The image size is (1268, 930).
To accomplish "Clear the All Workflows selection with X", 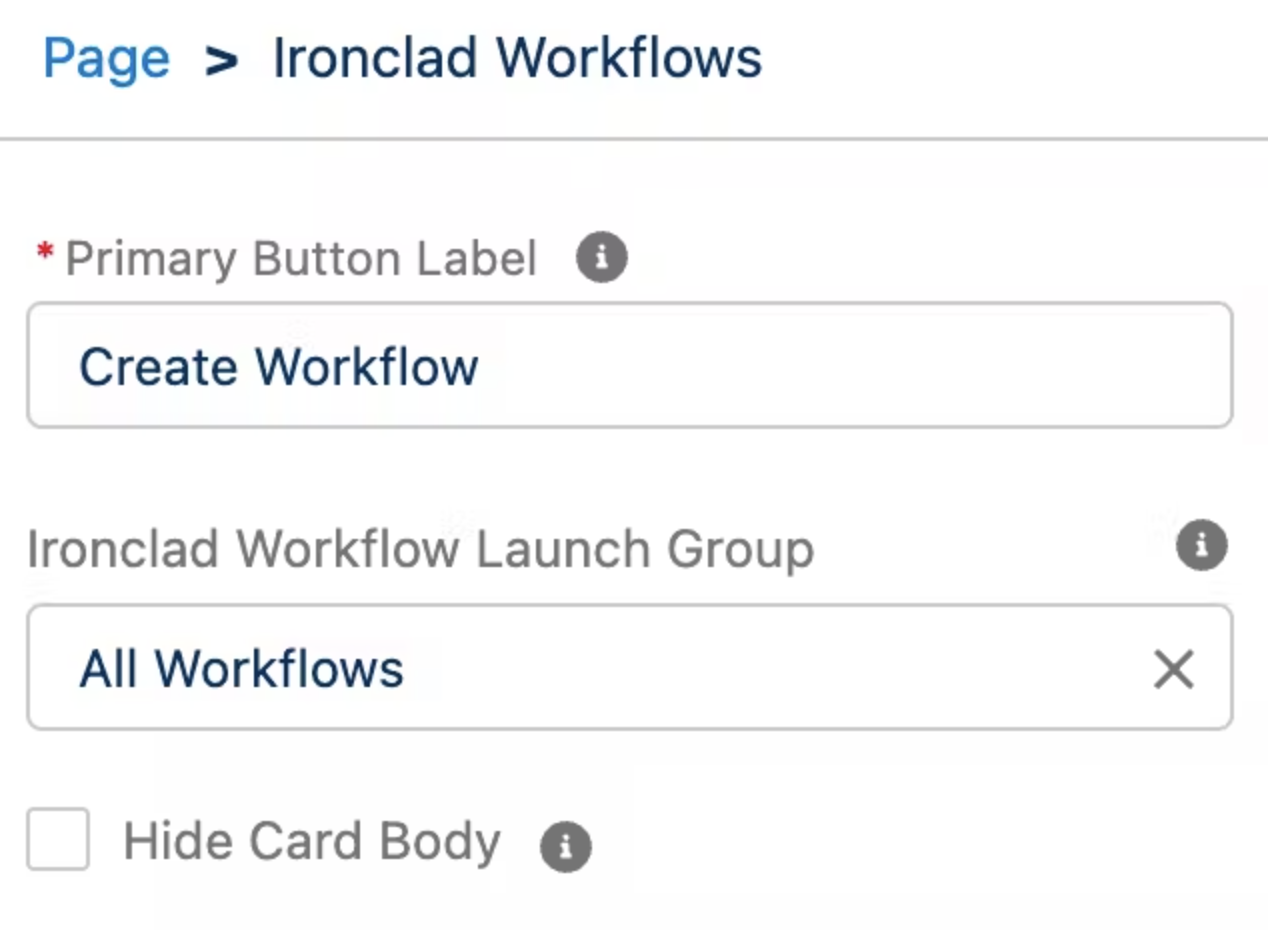I will point(1174,669).
